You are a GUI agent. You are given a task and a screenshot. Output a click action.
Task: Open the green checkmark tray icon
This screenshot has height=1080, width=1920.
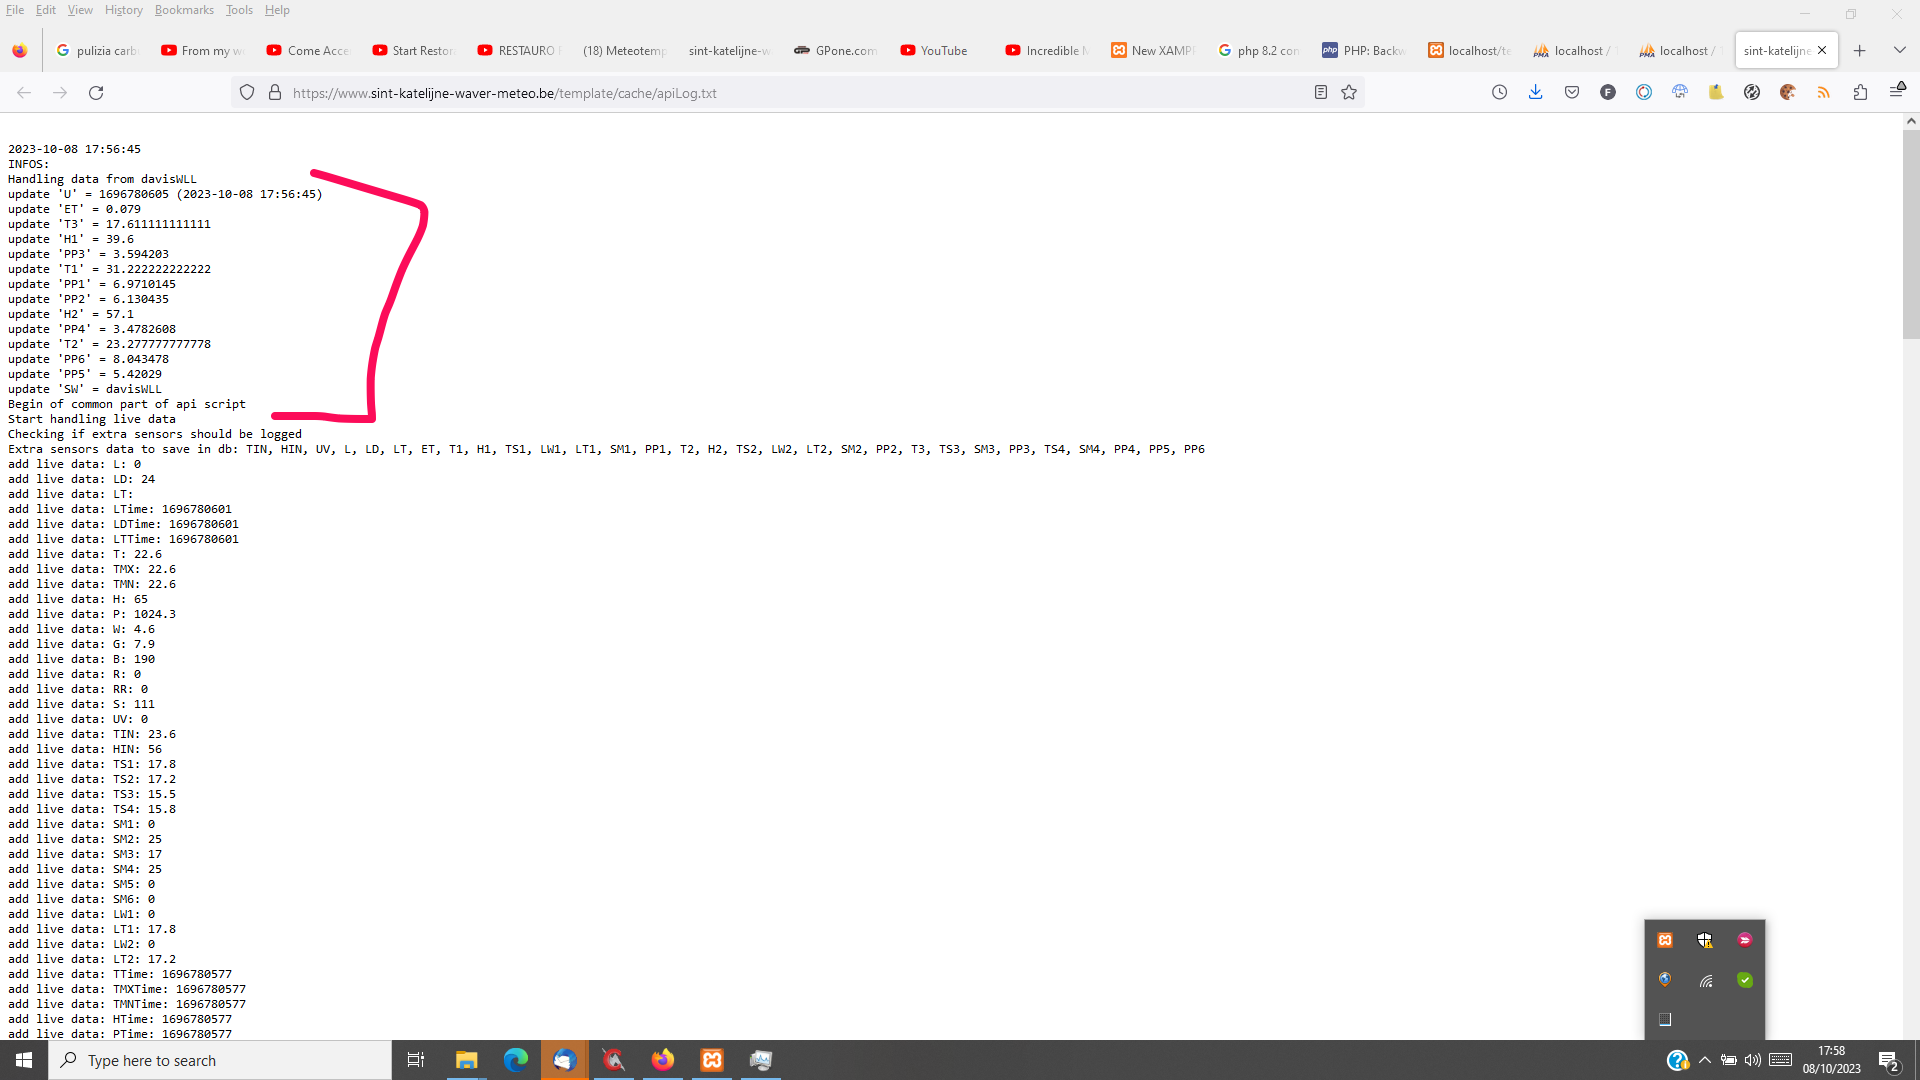point(1745,980)
